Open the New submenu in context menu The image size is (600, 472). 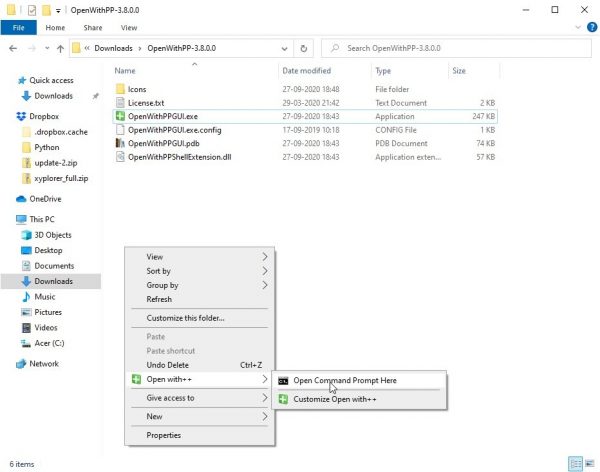point(199,416)
